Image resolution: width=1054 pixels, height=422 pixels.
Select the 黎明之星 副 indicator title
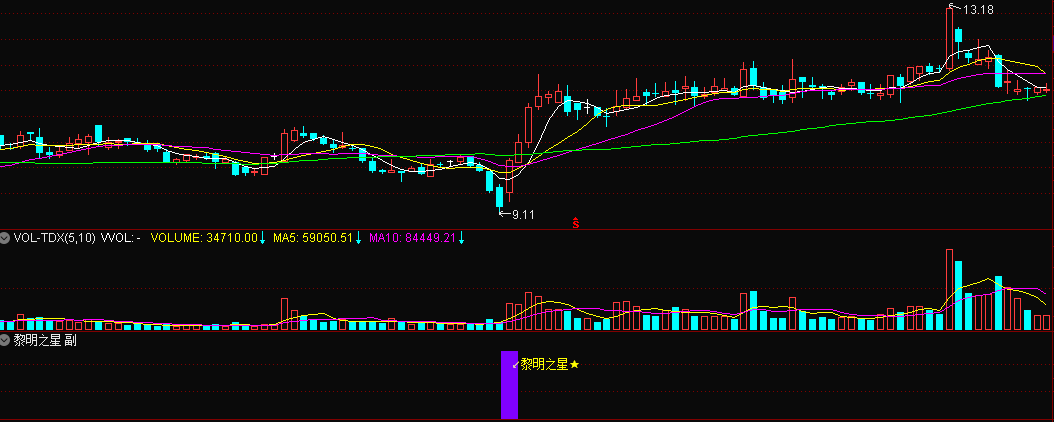coord(45,340)
